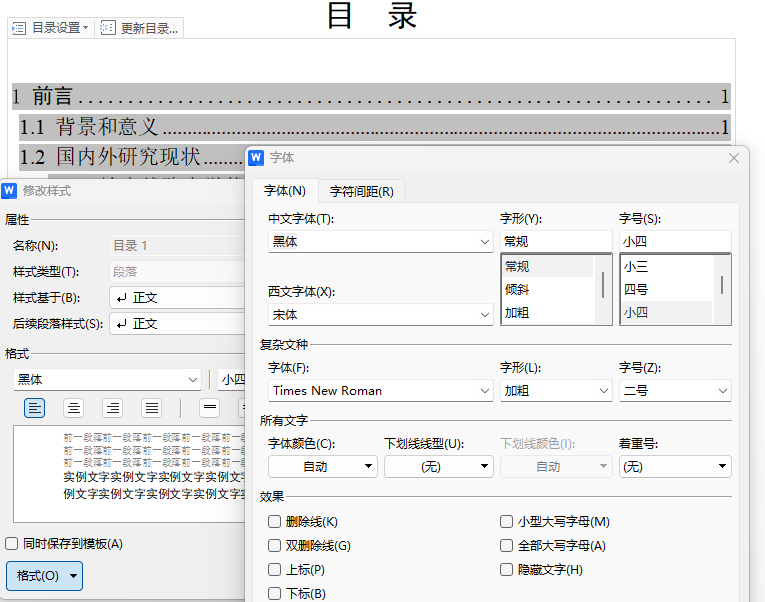Image resolution: width=765 pixels, height=602 pixels.
Task: Toggle 隐藏文字 checkbox
Action: (507, 570)
